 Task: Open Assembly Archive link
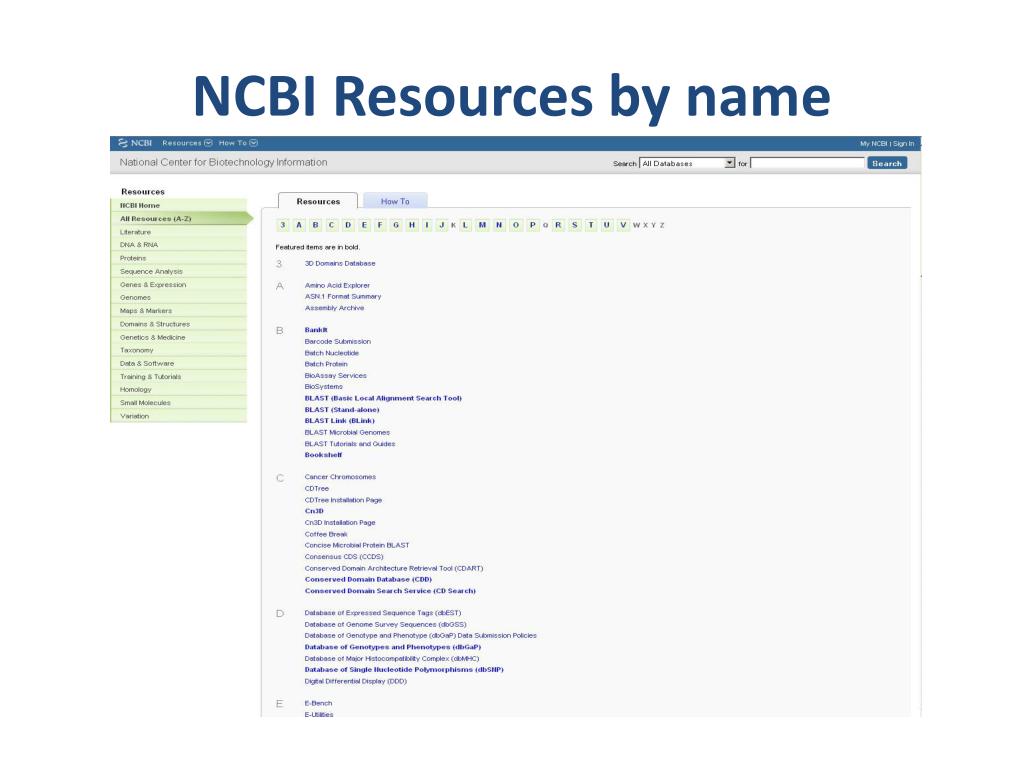click(x=334, y=308)
